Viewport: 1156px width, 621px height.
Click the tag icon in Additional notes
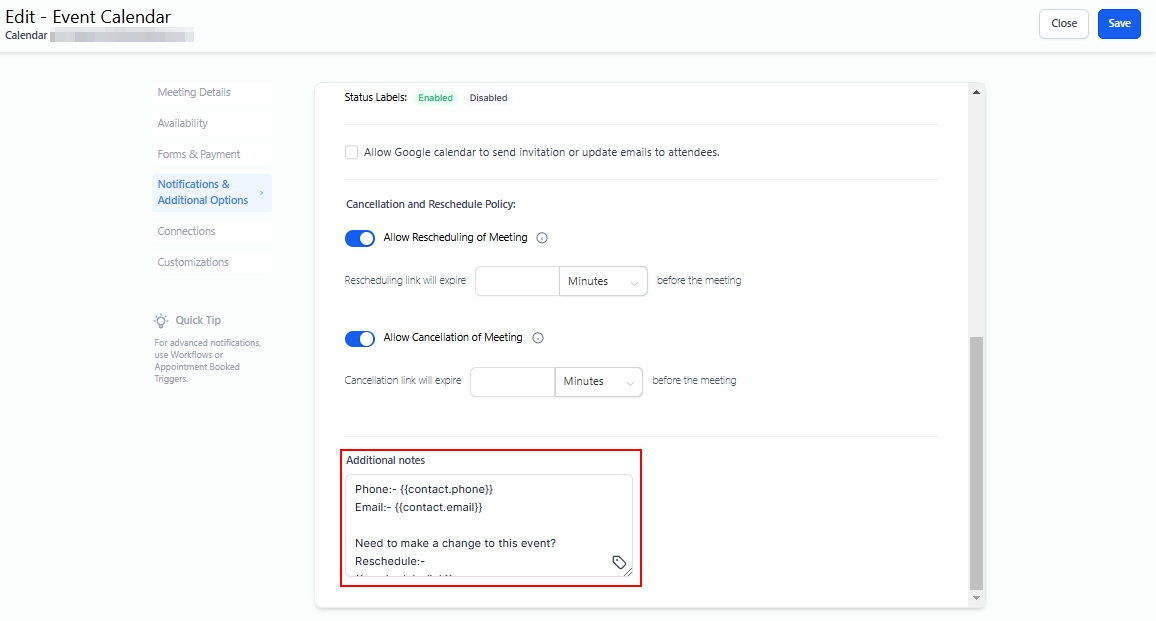point(619,562)
